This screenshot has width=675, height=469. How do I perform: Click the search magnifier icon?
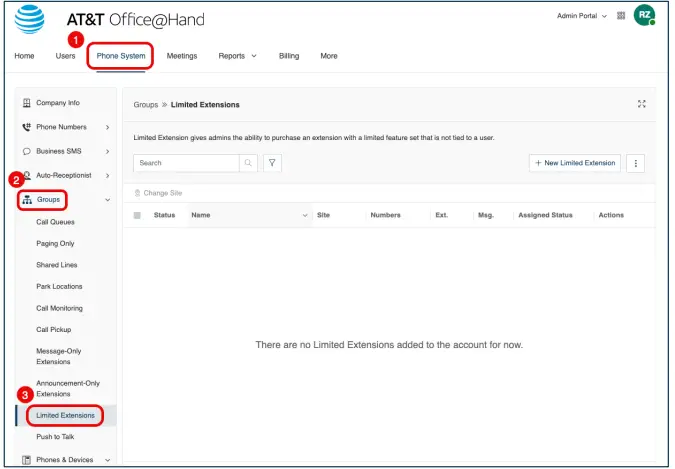point(248,163)
